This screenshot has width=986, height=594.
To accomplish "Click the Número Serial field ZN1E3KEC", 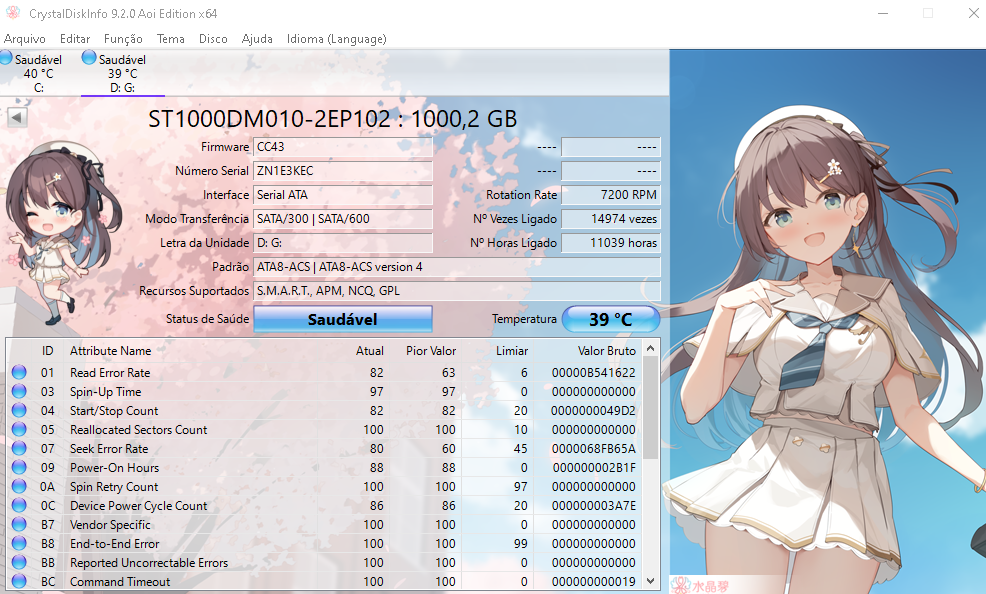I will [x=343, y=171].
